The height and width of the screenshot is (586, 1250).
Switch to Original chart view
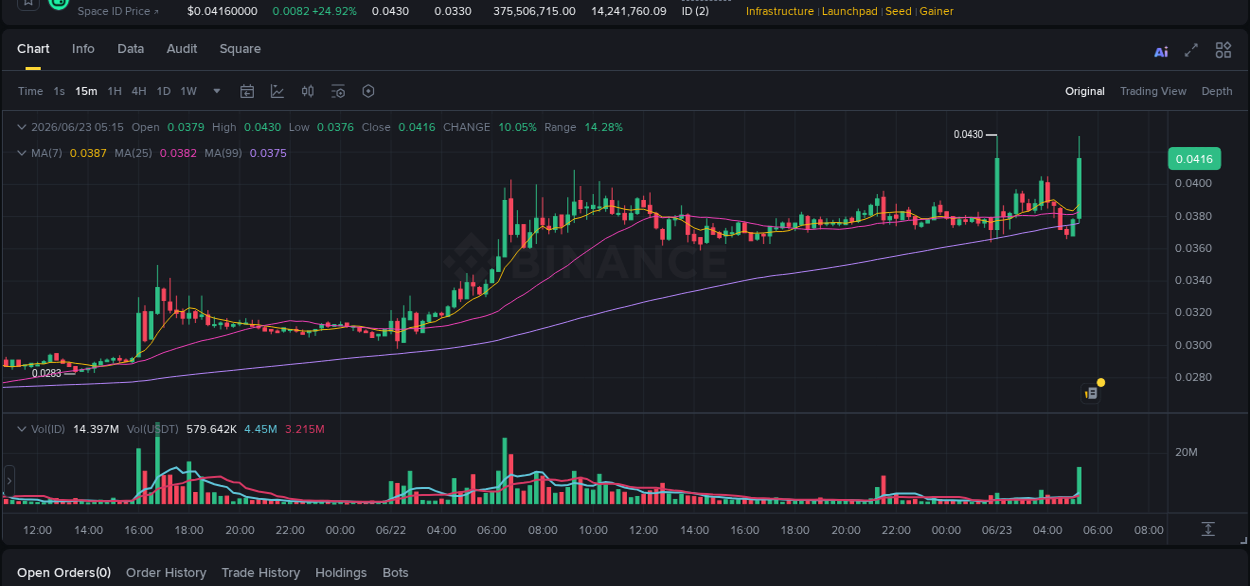(x=1085, y=91)
